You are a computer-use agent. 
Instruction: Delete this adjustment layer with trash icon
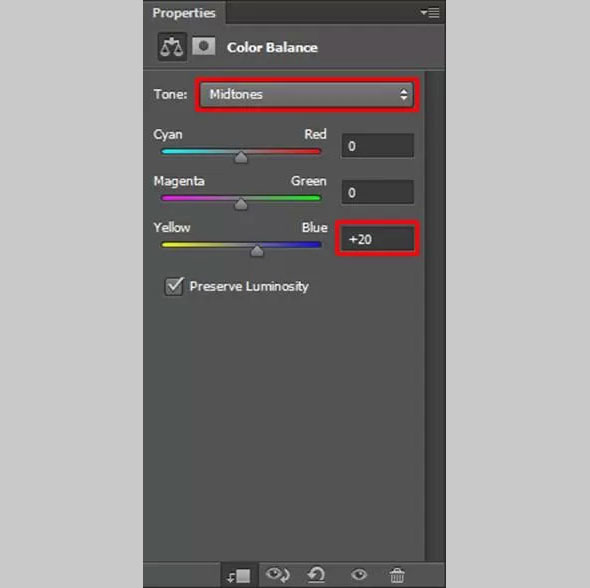click(397, 575)
